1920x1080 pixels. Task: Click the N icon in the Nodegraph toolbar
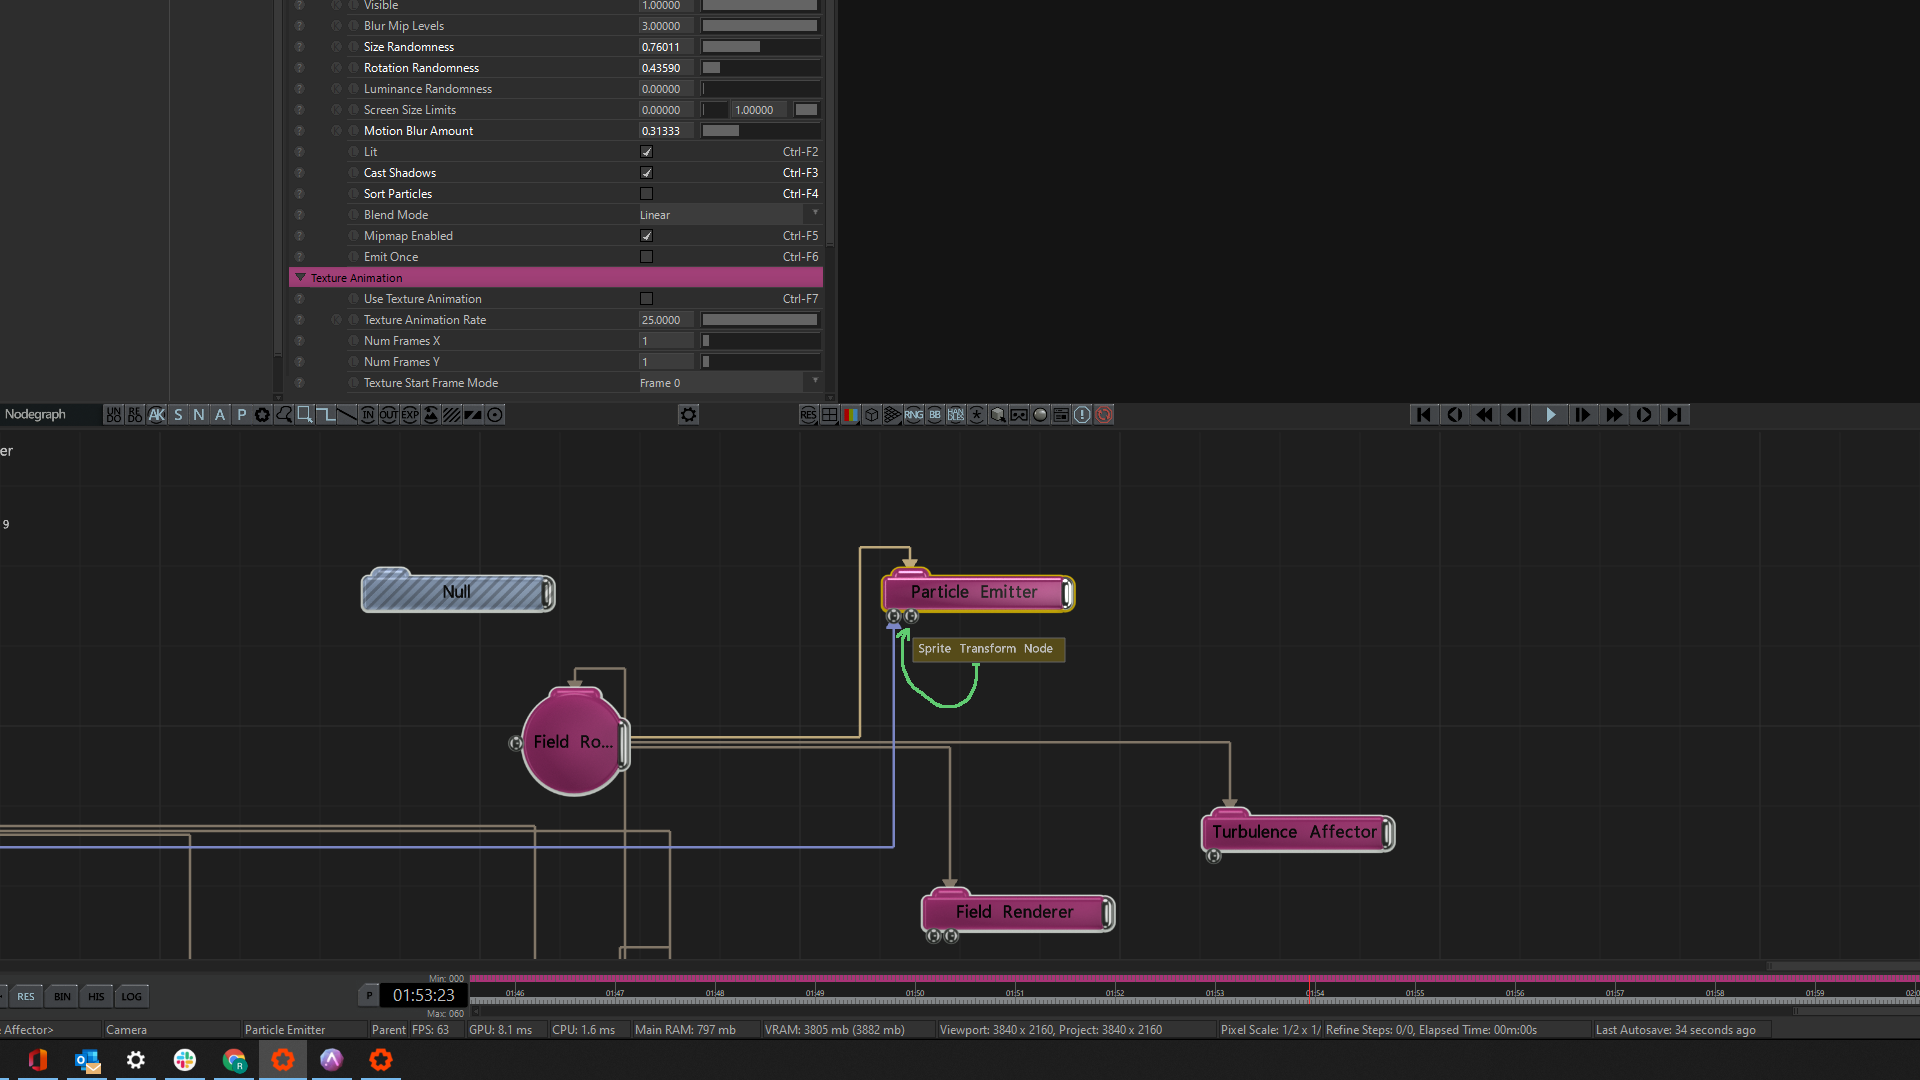(x=199, y=415)
